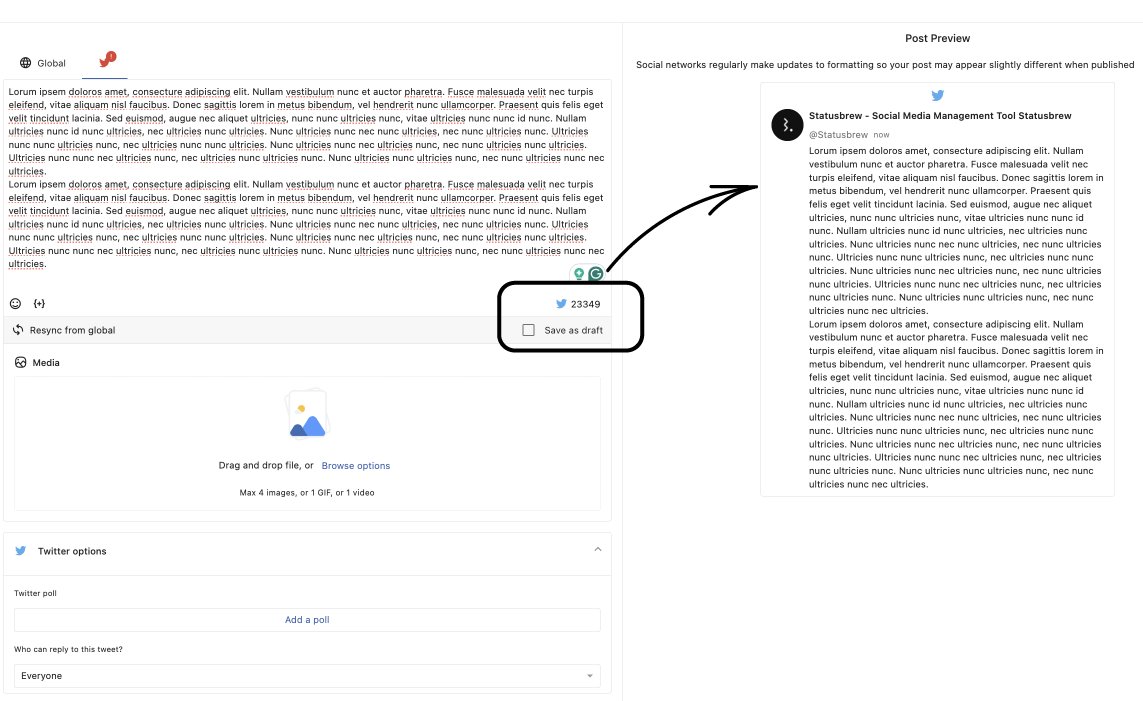Insert a dynamic field with braces icon
The height and width of the screenshot is (701, 1143).
39,303
